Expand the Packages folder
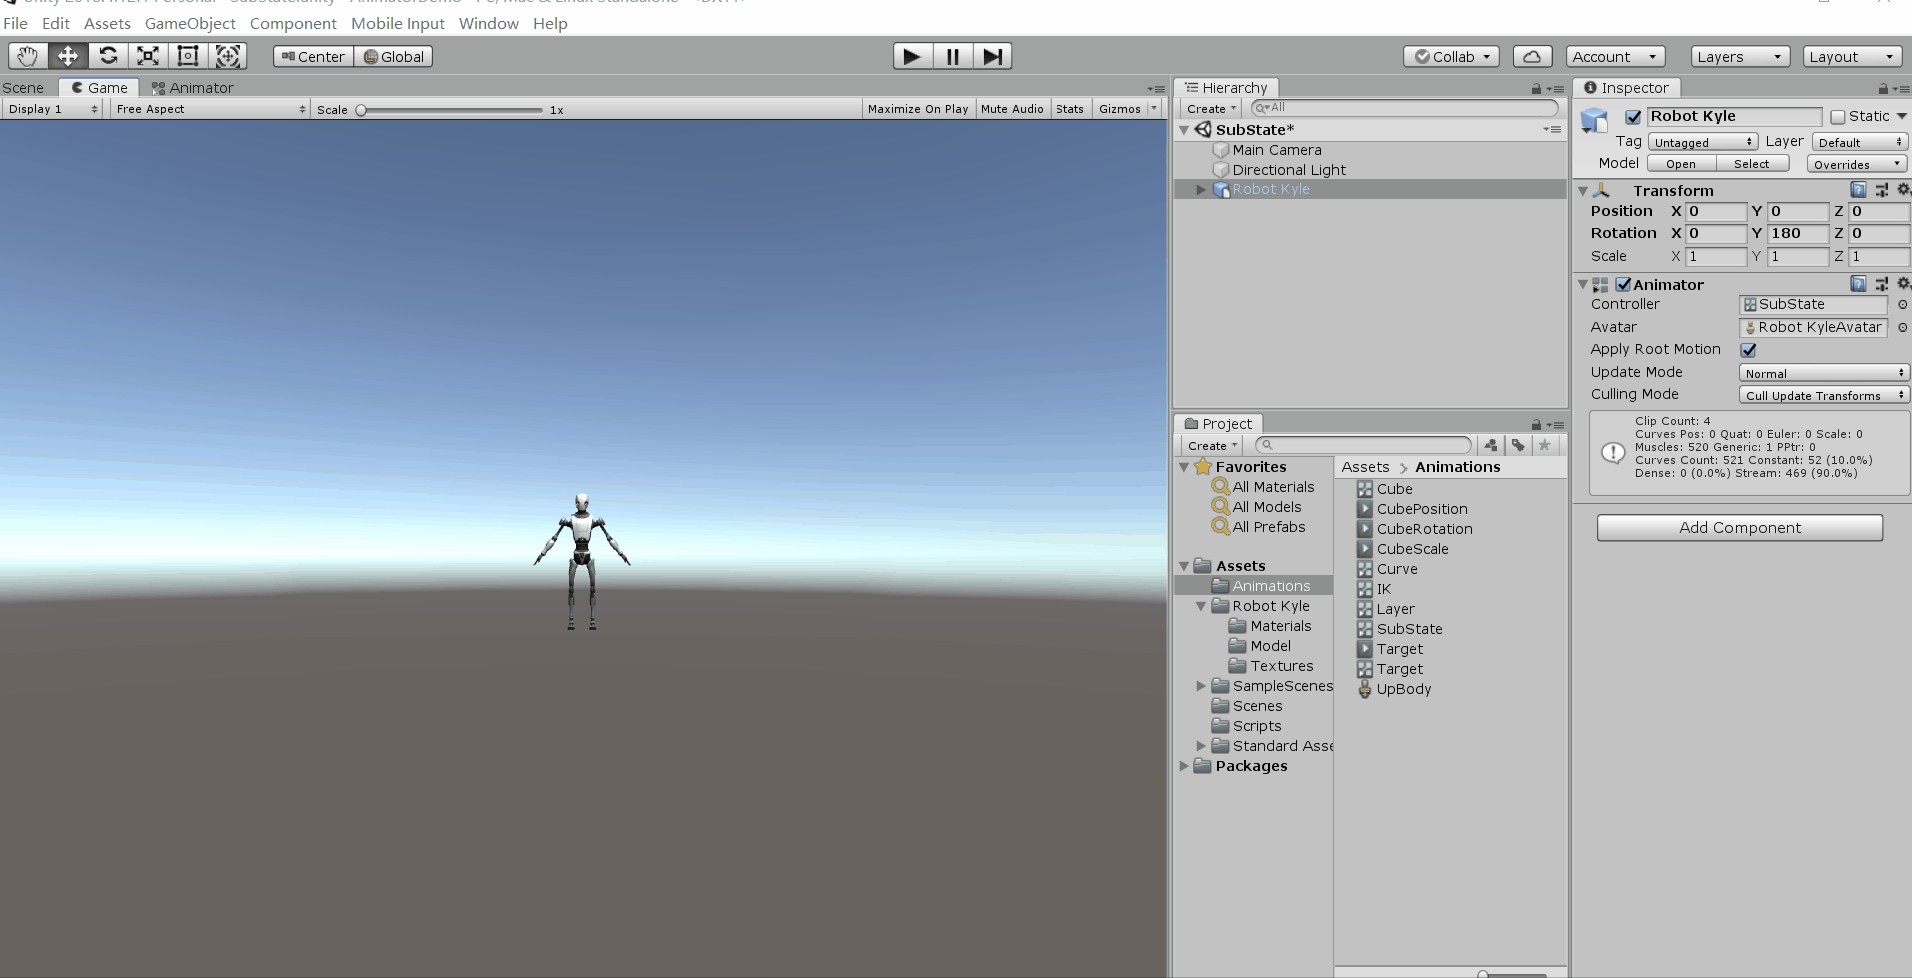 click(1184, 766)
